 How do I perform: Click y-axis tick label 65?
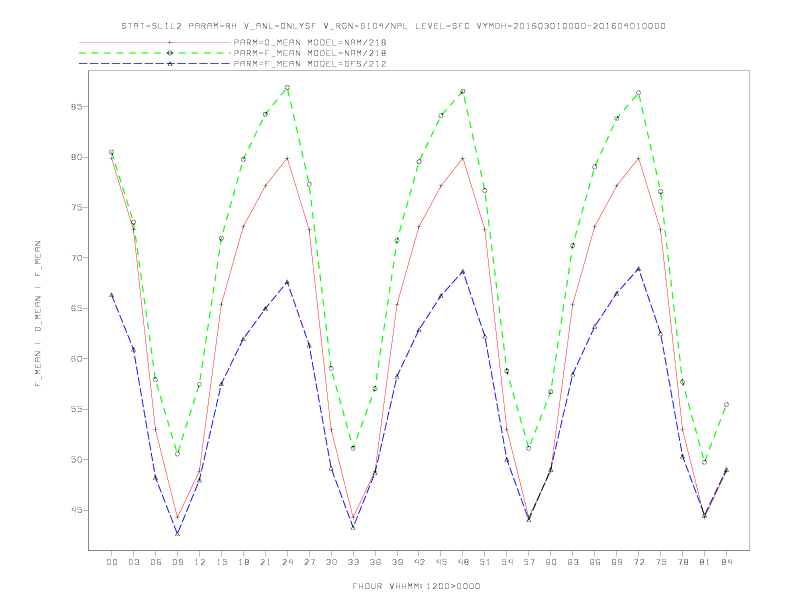pyautogui.click(x=76, y=309)
